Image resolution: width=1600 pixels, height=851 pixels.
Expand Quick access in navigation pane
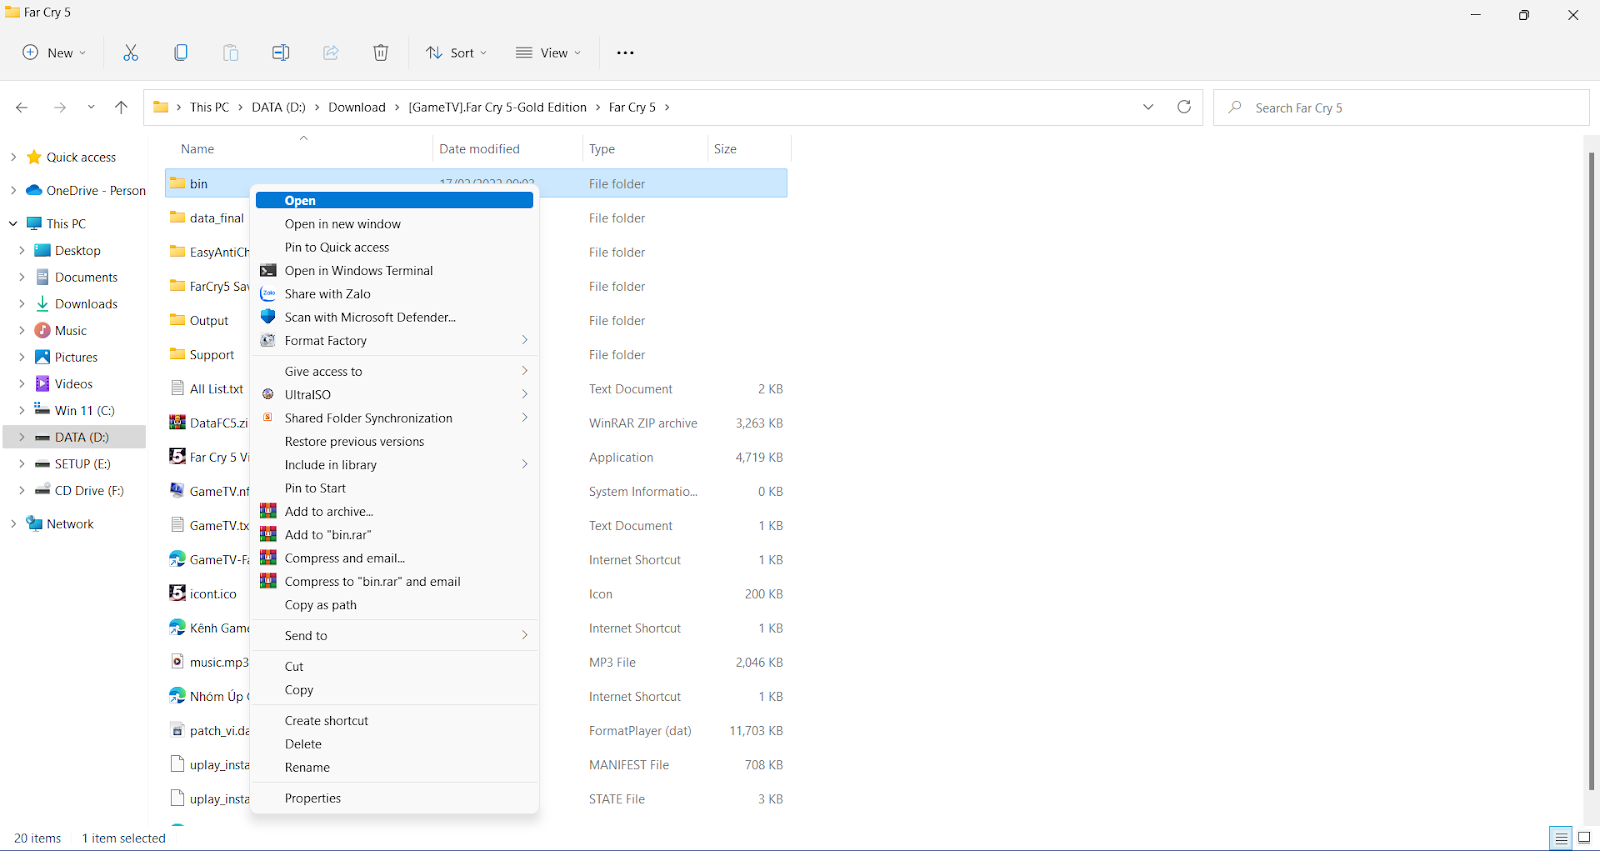coord(13,157)
